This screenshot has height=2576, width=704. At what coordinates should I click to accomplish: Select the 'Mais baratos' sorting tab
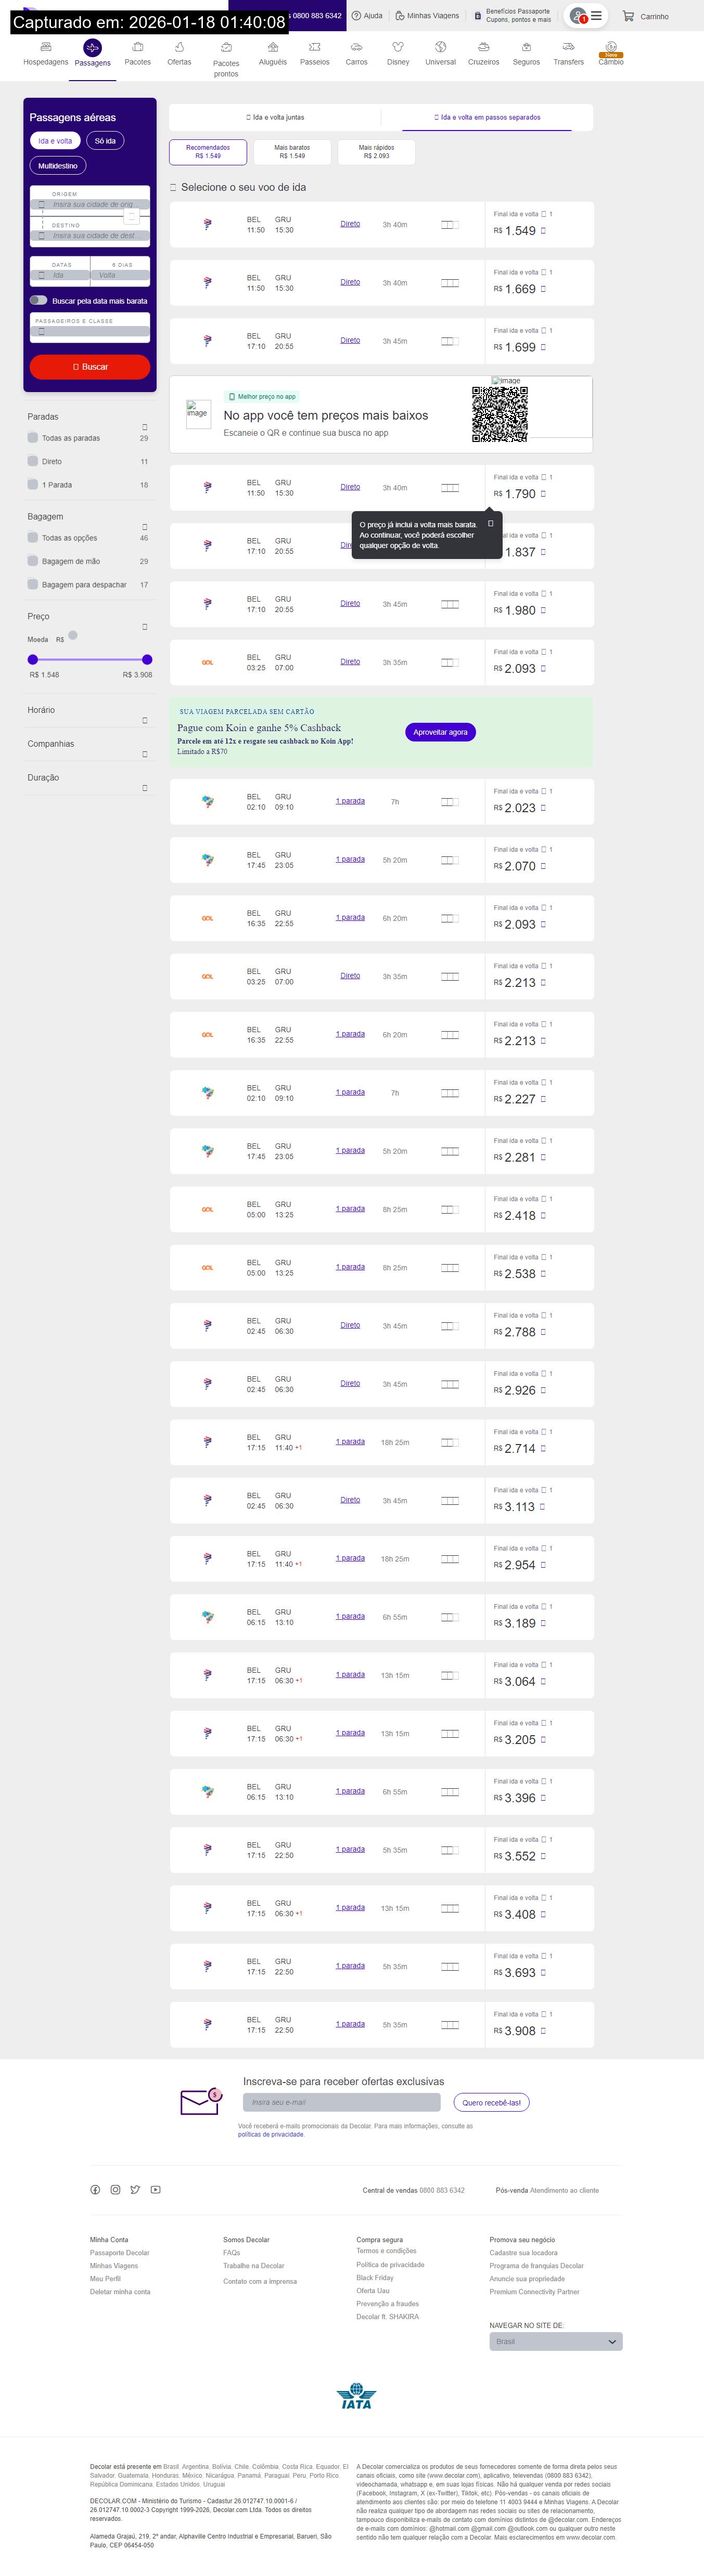pos(292,151)
